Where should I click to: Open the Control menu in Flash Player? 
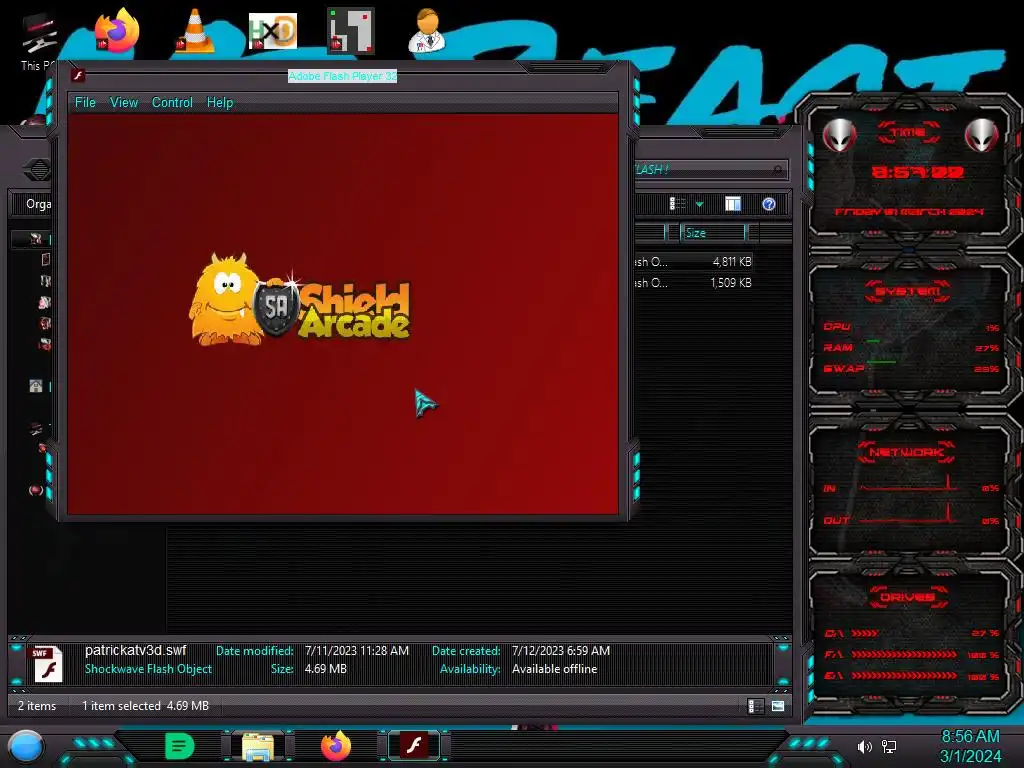(x=172, y=103)
